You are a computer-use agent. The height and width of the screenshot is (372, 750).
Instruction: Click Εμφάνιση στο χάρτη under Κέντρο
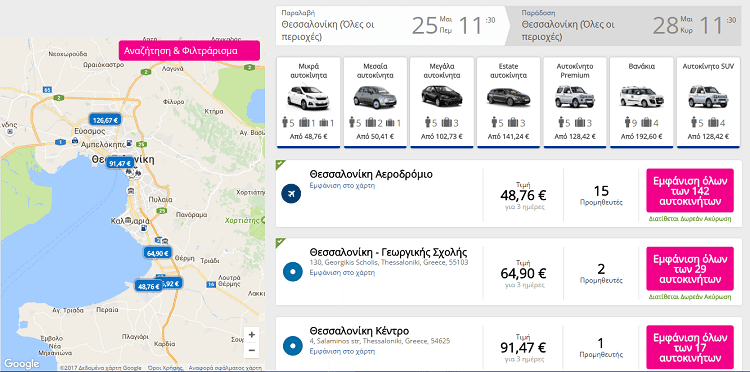342,351
